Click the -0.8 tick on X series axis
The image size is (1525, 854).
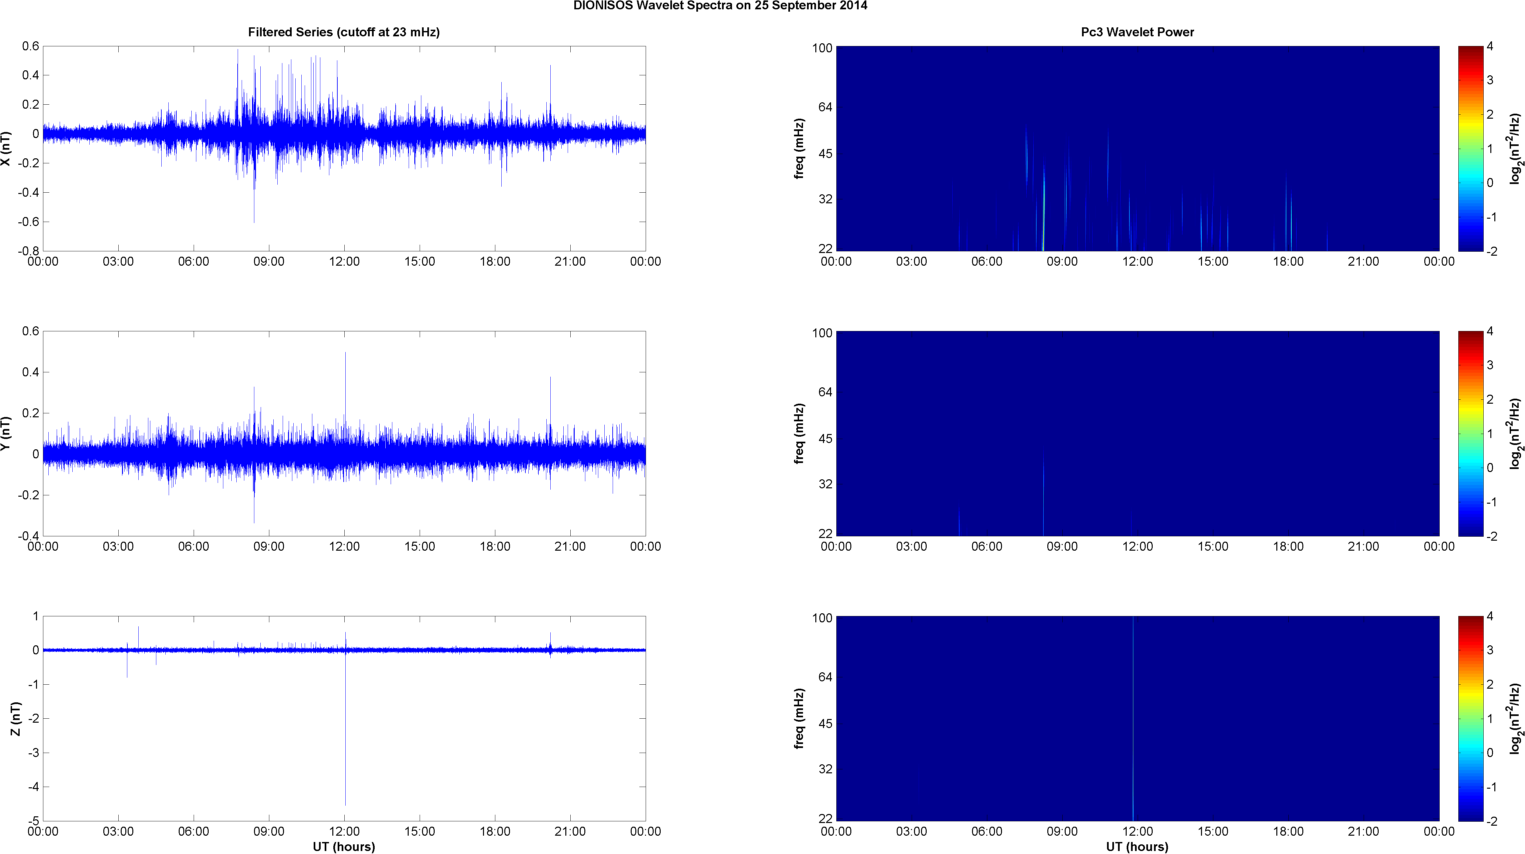pyautogui.click(x=27, y=251)
